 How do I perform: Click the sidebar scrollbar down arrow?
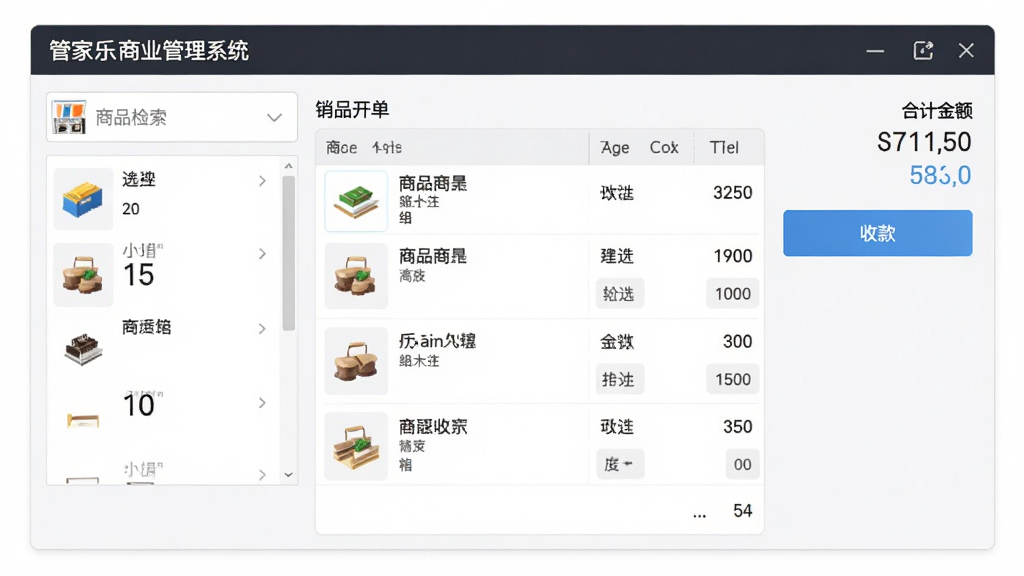coord(289,475)
